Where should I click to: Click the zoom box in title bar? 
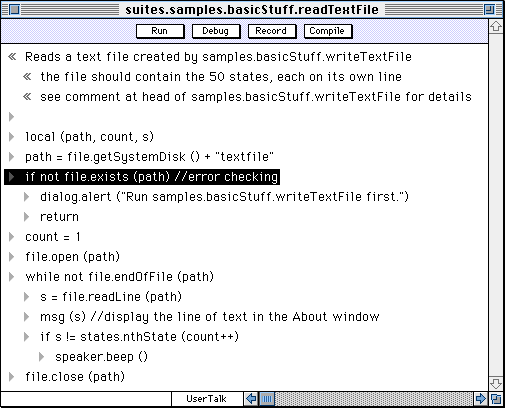click(489, 10)
